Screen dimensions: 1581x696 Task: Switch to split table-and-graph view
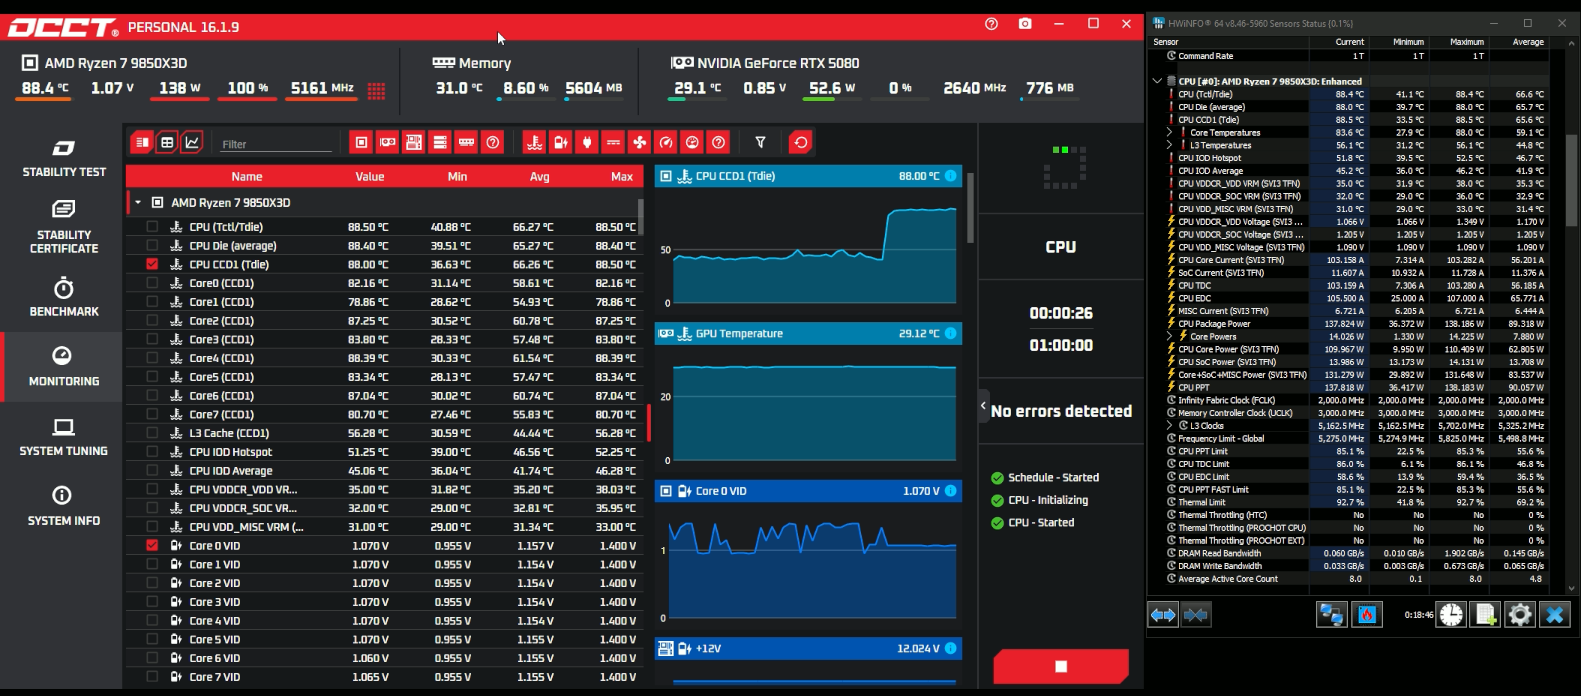coord(142,143)
